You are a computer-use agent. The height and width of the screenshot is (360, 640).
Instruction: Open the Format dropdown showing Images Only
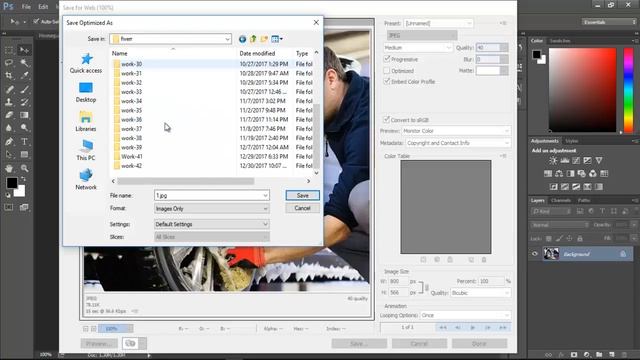(212, 209)
